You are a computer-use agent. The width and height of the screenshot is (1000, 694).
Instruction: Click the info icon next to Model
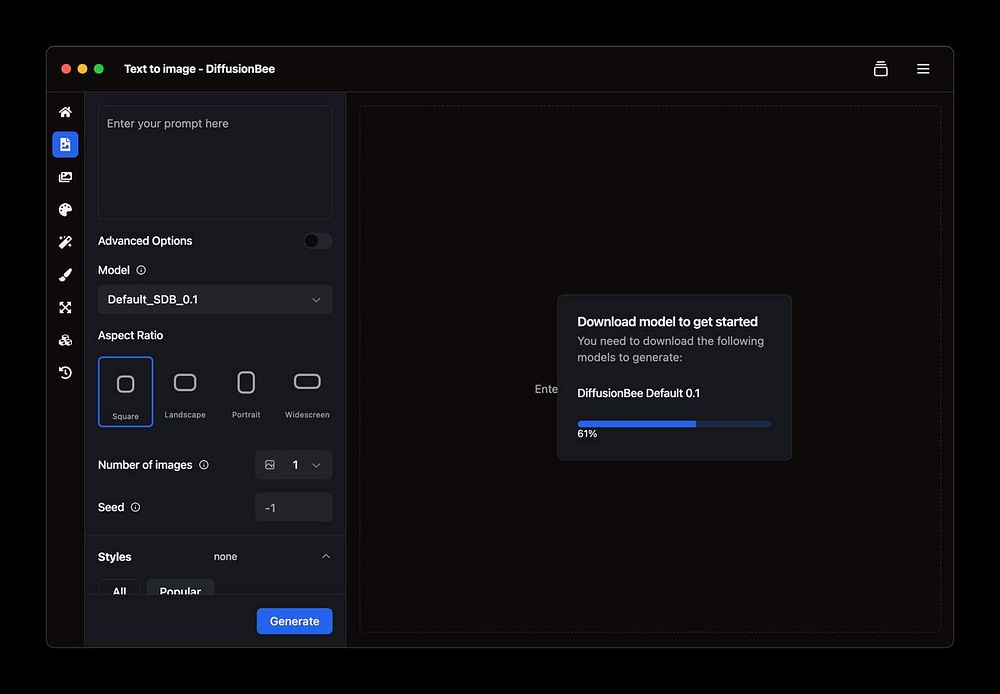coord(141,270)
